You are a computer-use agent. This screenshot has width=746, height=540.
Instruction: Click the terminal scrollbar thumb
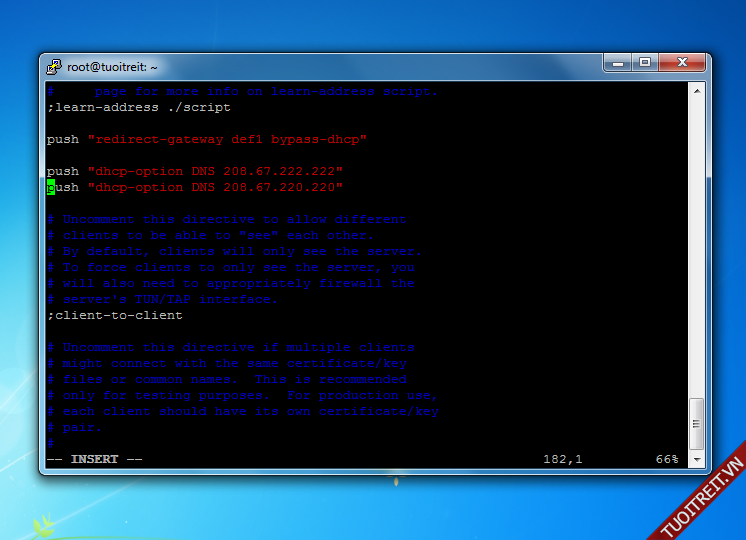tap(697, 424)
